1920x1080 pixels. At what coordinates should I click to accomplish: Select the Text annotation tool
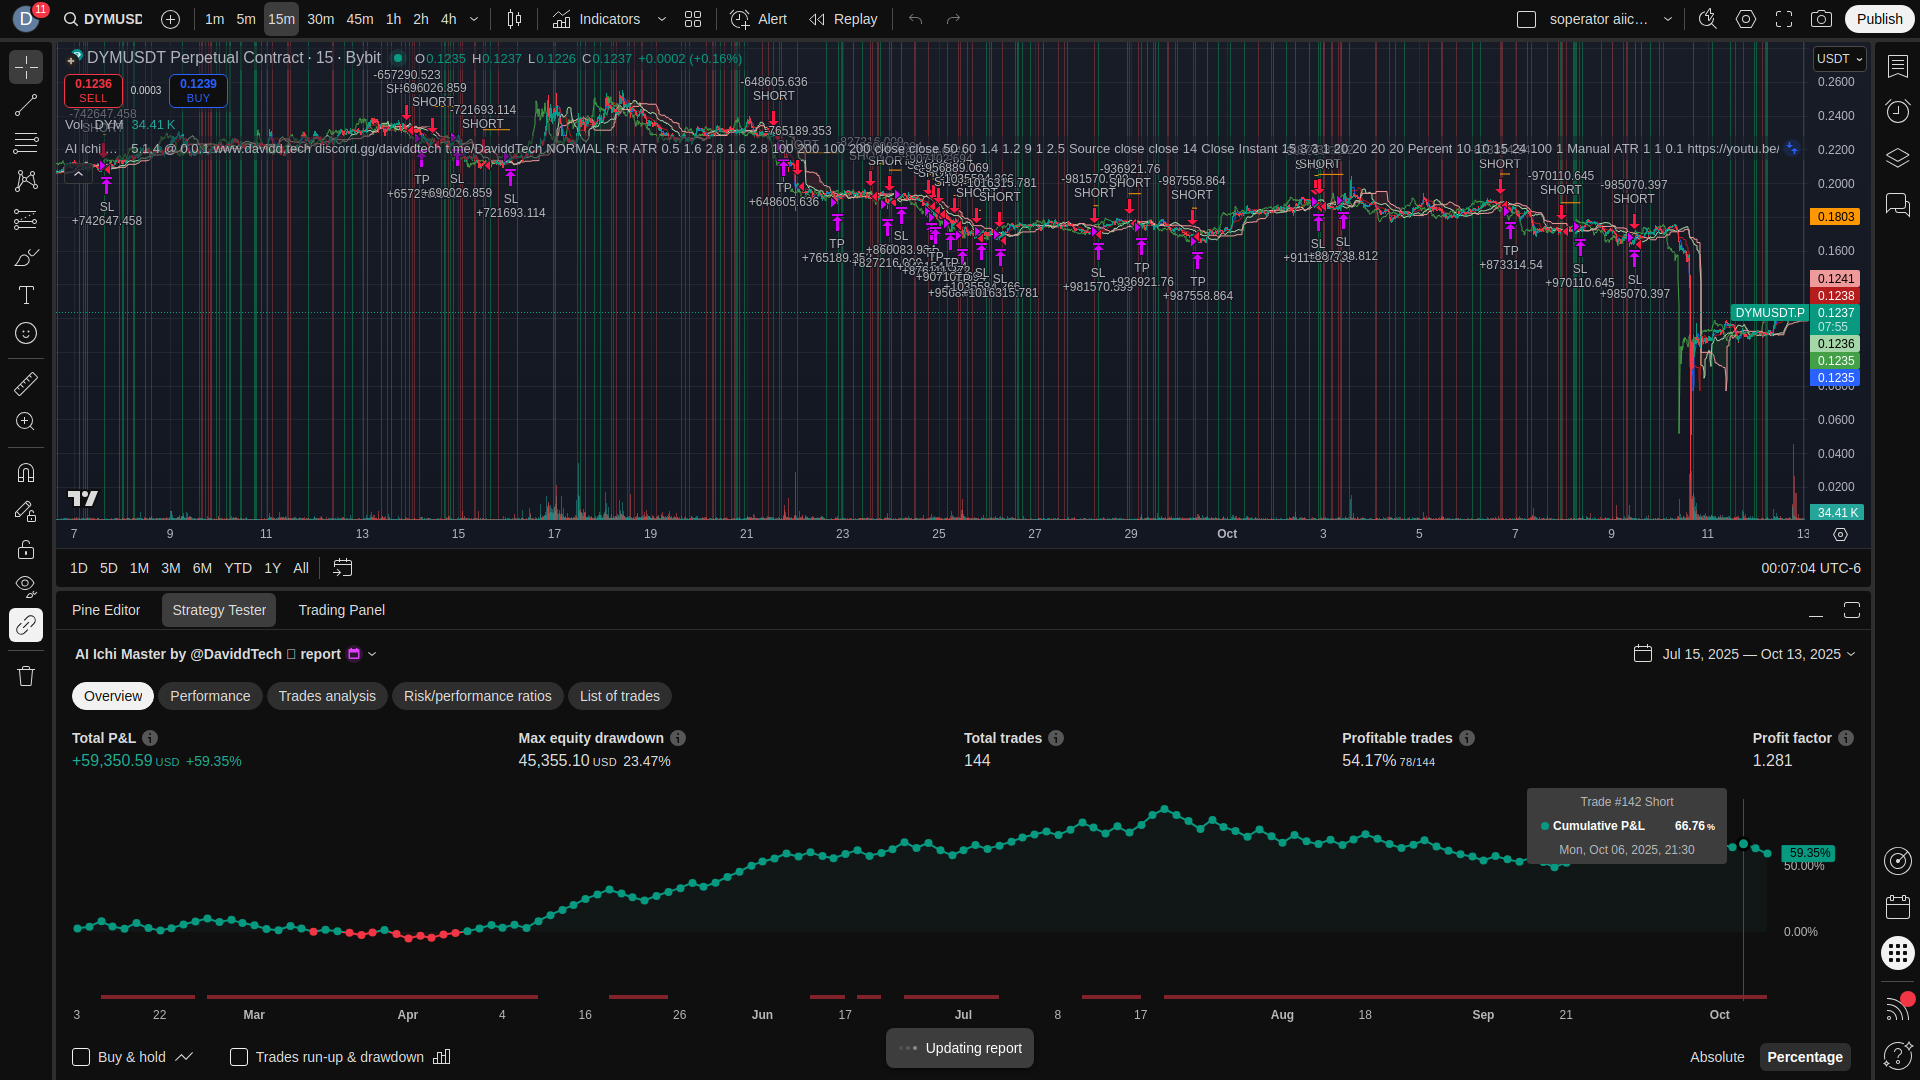[x=26, y=295]
